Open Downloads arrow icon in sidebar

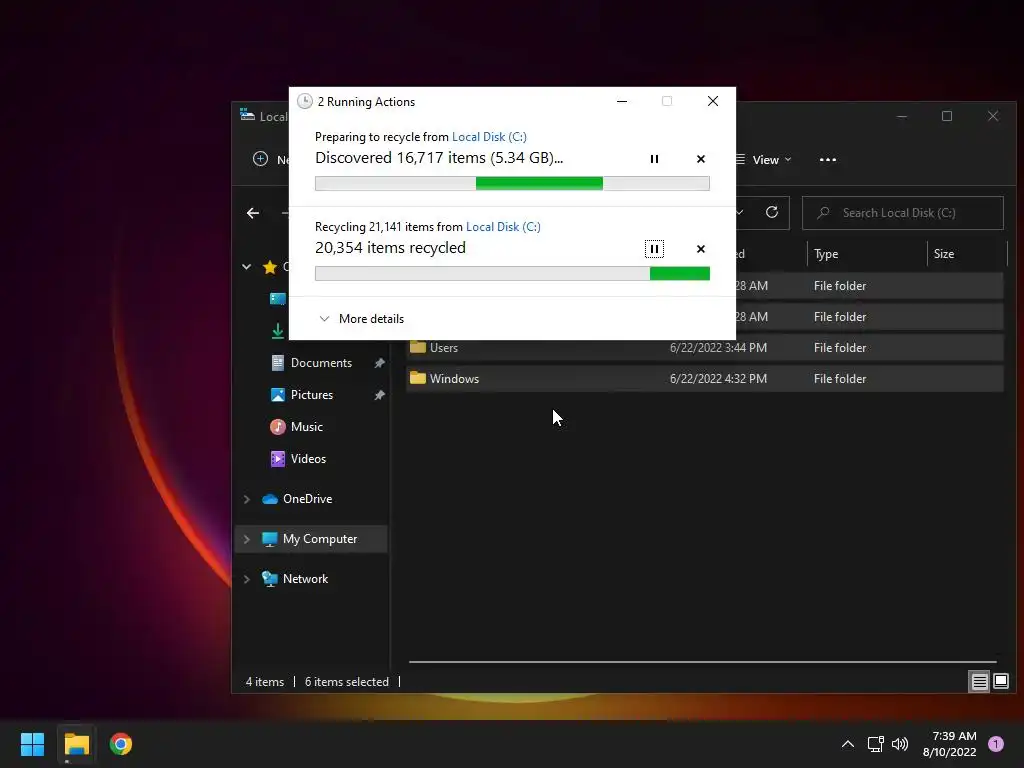[x=278, y=331]
